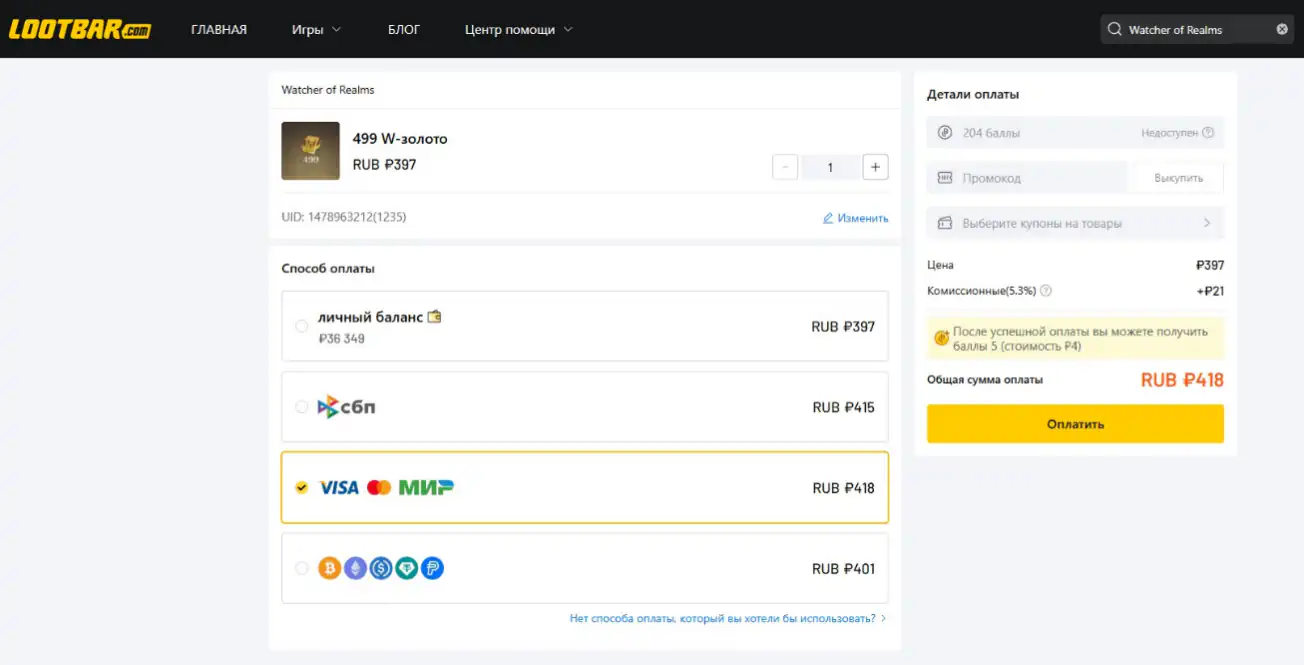Click the info icon beside Комиссионные(5.3%)
The image size is (1304, 665).
click(1046, 291)
